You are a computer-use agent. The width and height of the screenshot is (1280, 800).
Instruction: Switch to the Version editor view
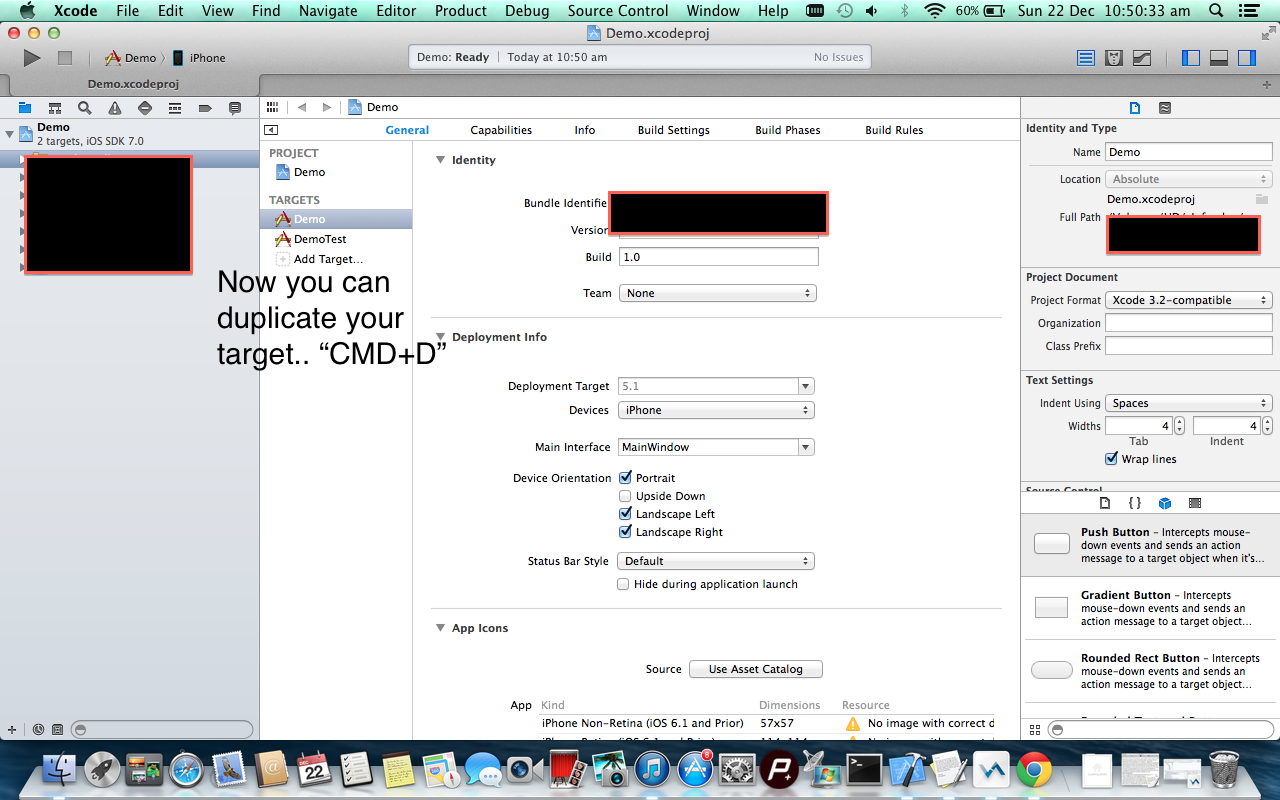click(x=1142, y=58)
